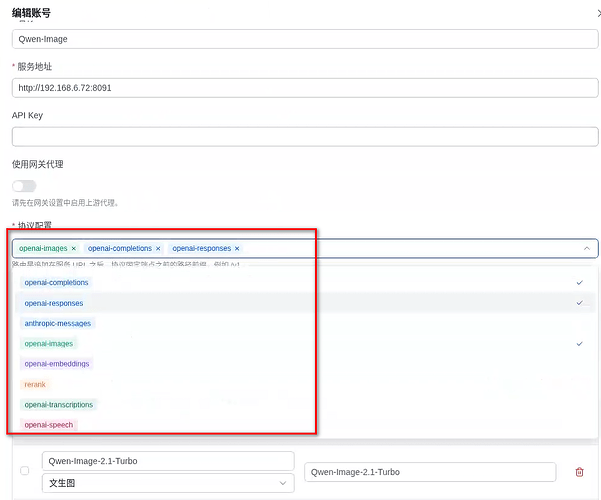
Task: Select openai-speech protocol option
Action: (305, 425)
